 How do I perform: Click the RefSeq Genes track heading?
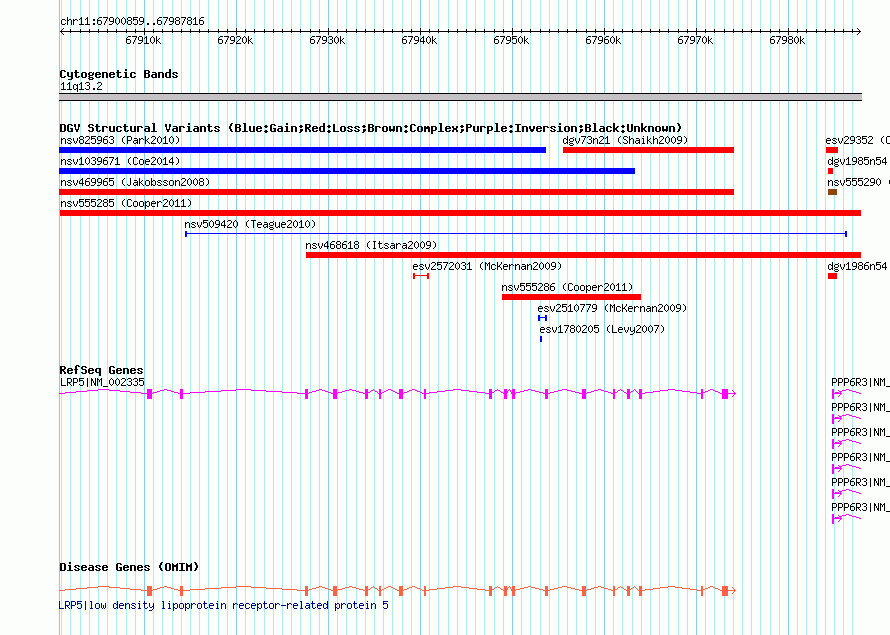101,371
